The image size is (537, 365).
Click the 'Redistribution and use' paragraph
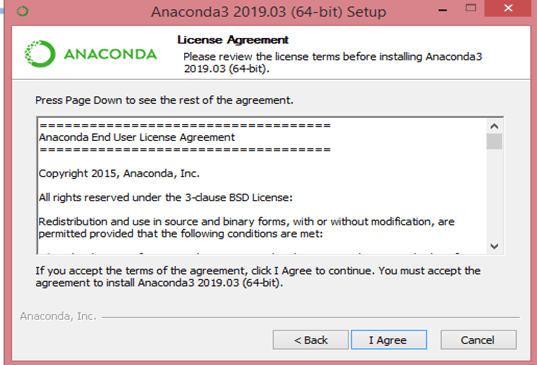click(x=246, y=227)
